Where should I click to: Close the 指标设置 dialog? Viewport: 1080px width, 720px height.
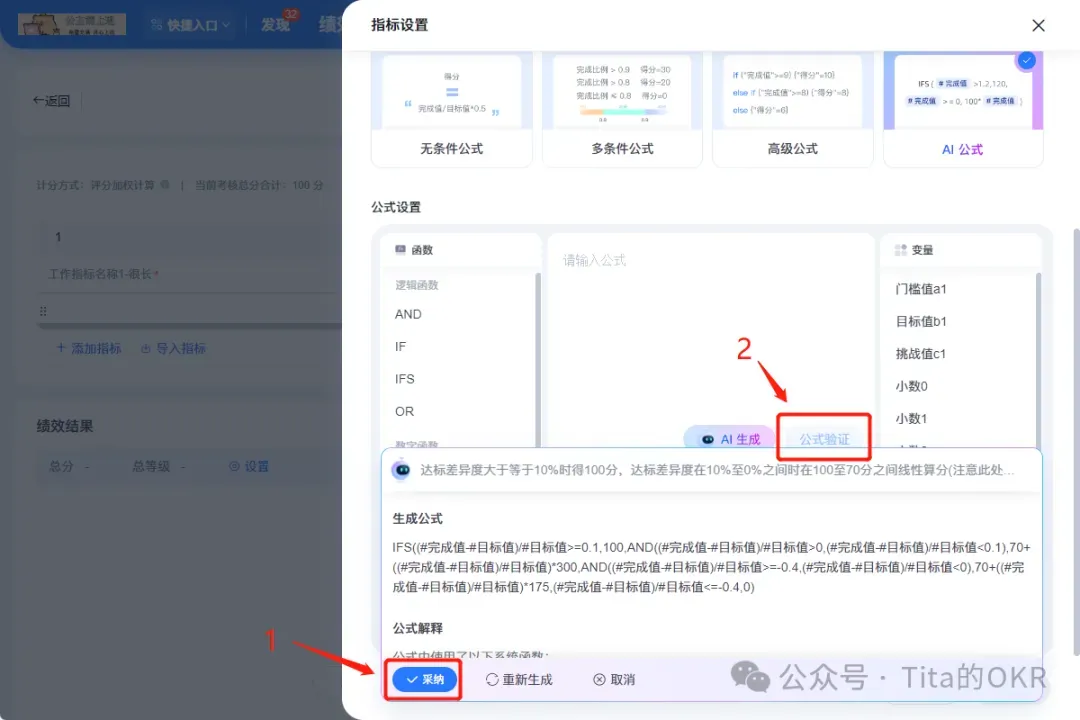[1038, 25]
